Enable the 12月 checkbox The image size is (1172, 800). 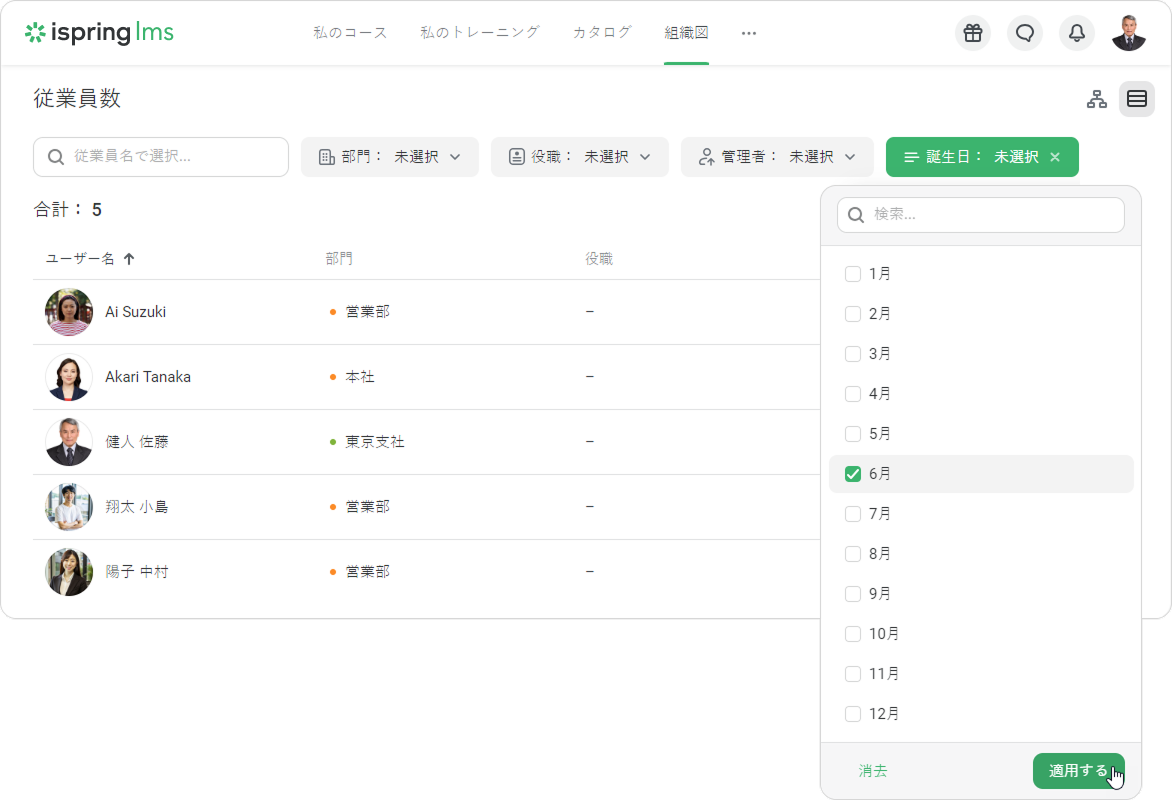click(853, 714)
